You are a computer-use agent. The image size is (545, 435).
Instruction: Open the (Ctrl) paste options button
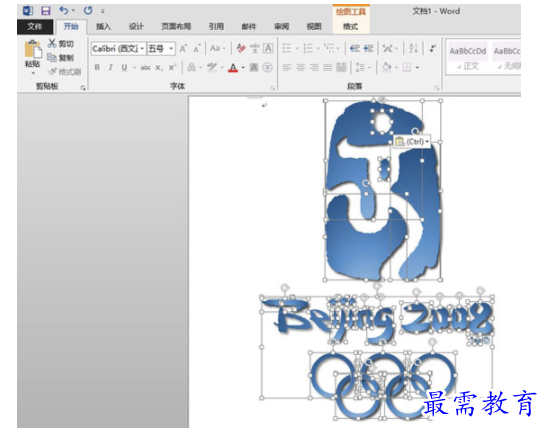click(412, 142)
